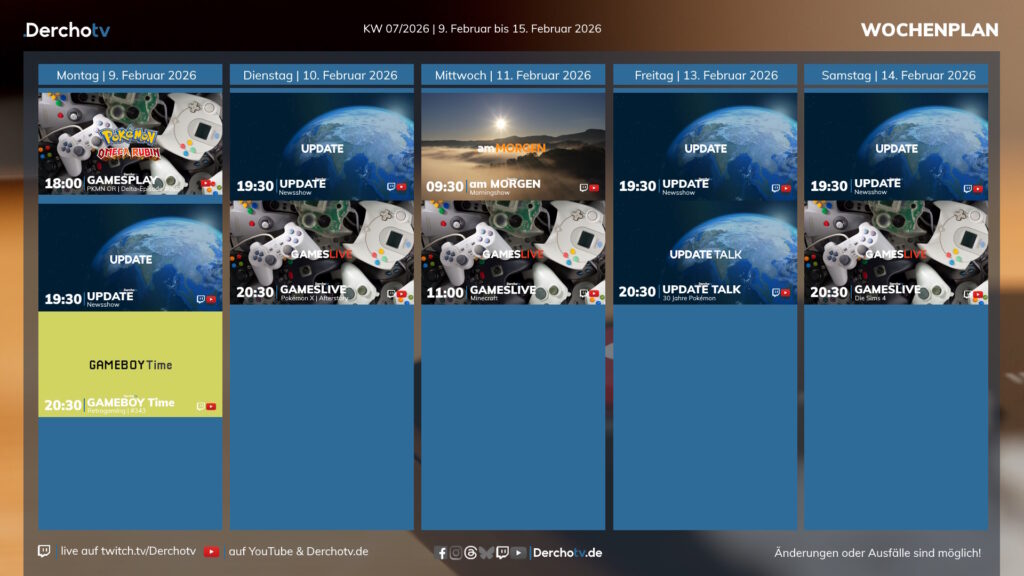
Task: Select the 'Mittwoch | 11. Februar 2026' column header
Action: pos(513,75)
